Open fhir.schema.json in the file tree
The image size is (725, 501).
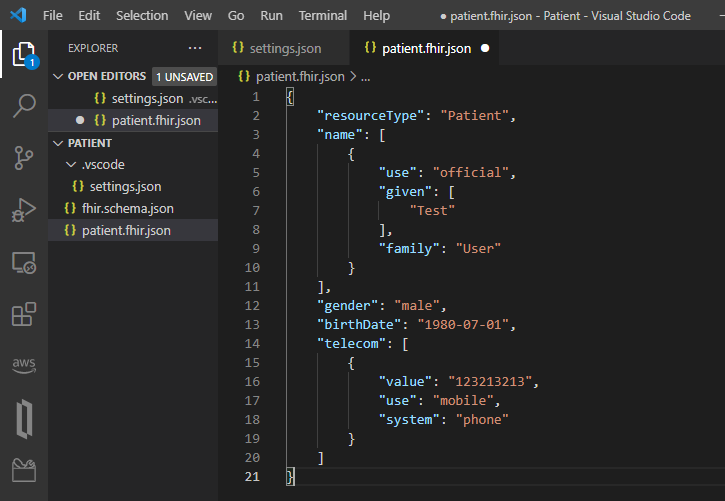pyautogui.click(x=127, y=208)
